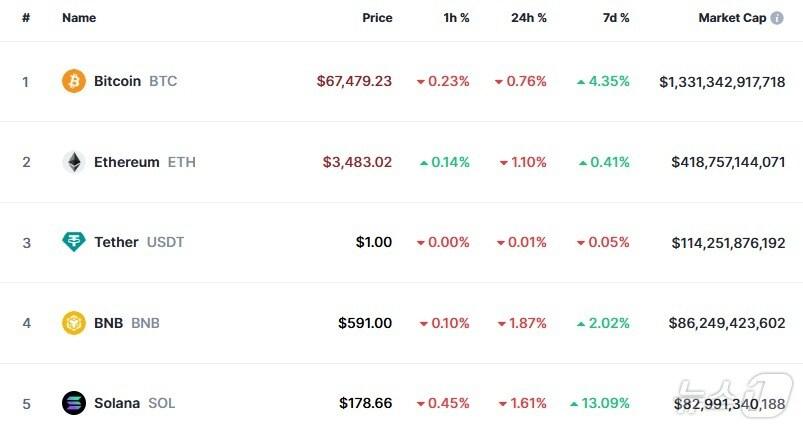Screen dimensions: 803x430
Task: Open the Ethereum name link
Action: (126, 162)
